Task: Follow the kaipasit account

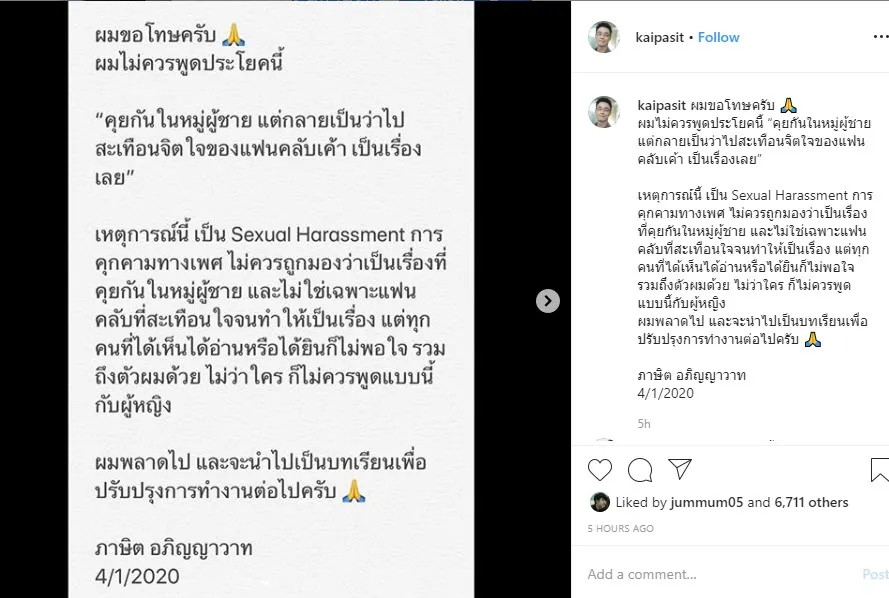Action: (718, 37)
